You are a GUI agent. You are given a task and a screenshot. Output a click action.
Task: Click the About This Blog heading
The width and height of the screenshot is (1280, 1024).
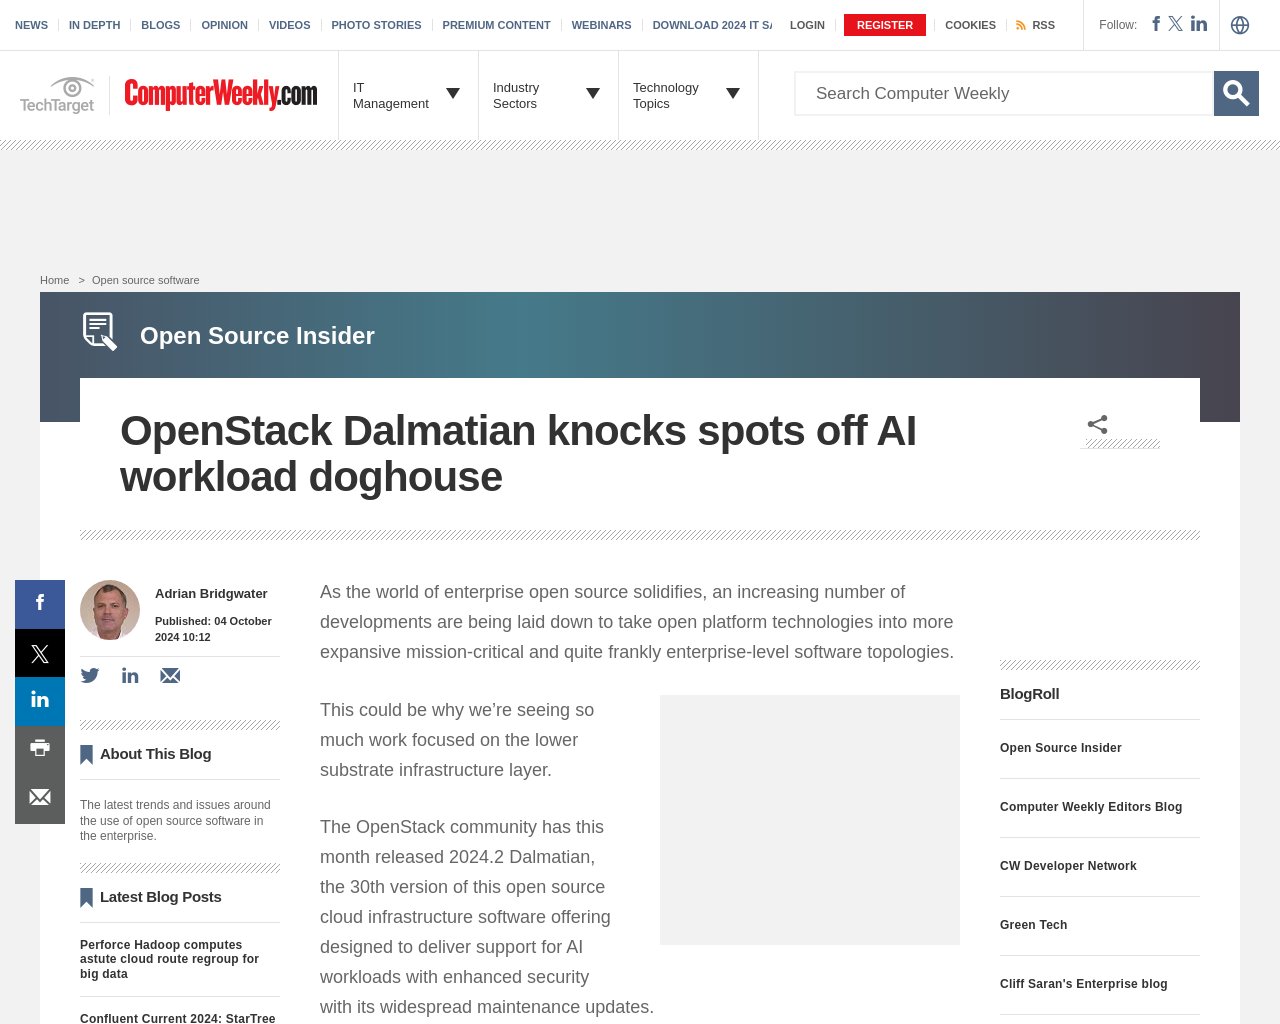click(155, 754)
